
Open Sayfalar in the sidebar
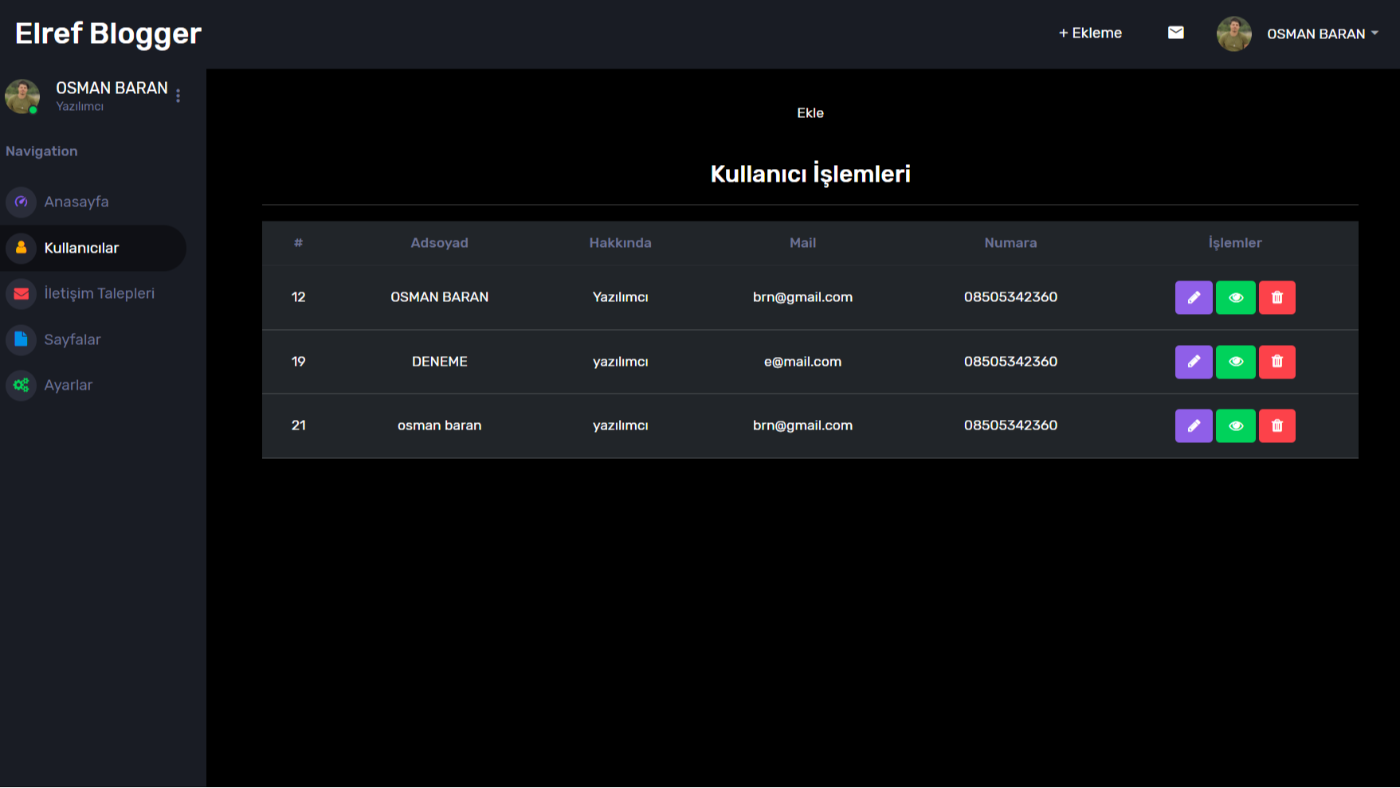[x=72, y=340]
